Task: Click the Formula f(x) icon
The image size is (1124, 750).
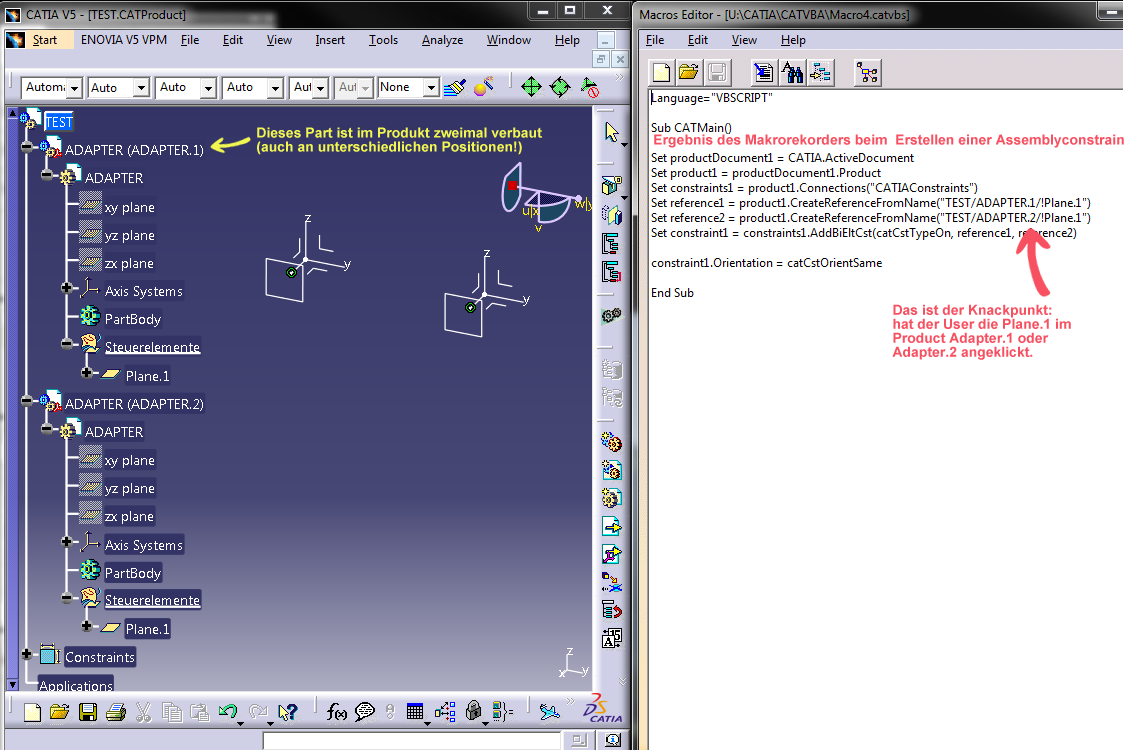Action: (336, 712)
